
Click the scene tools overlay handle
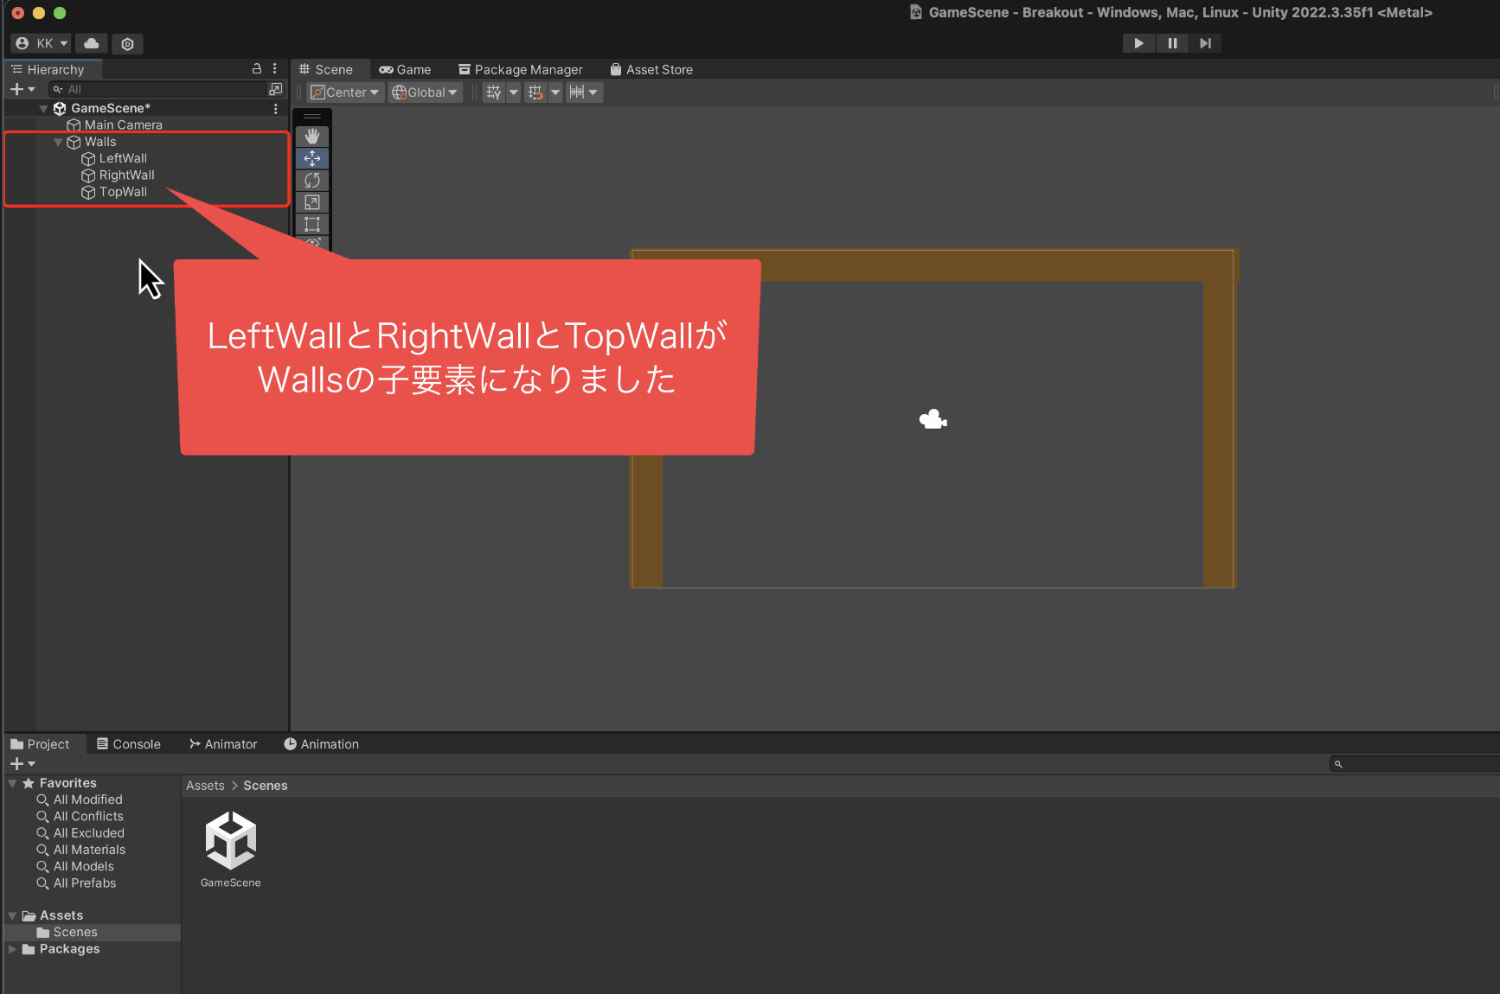(312, 116)
